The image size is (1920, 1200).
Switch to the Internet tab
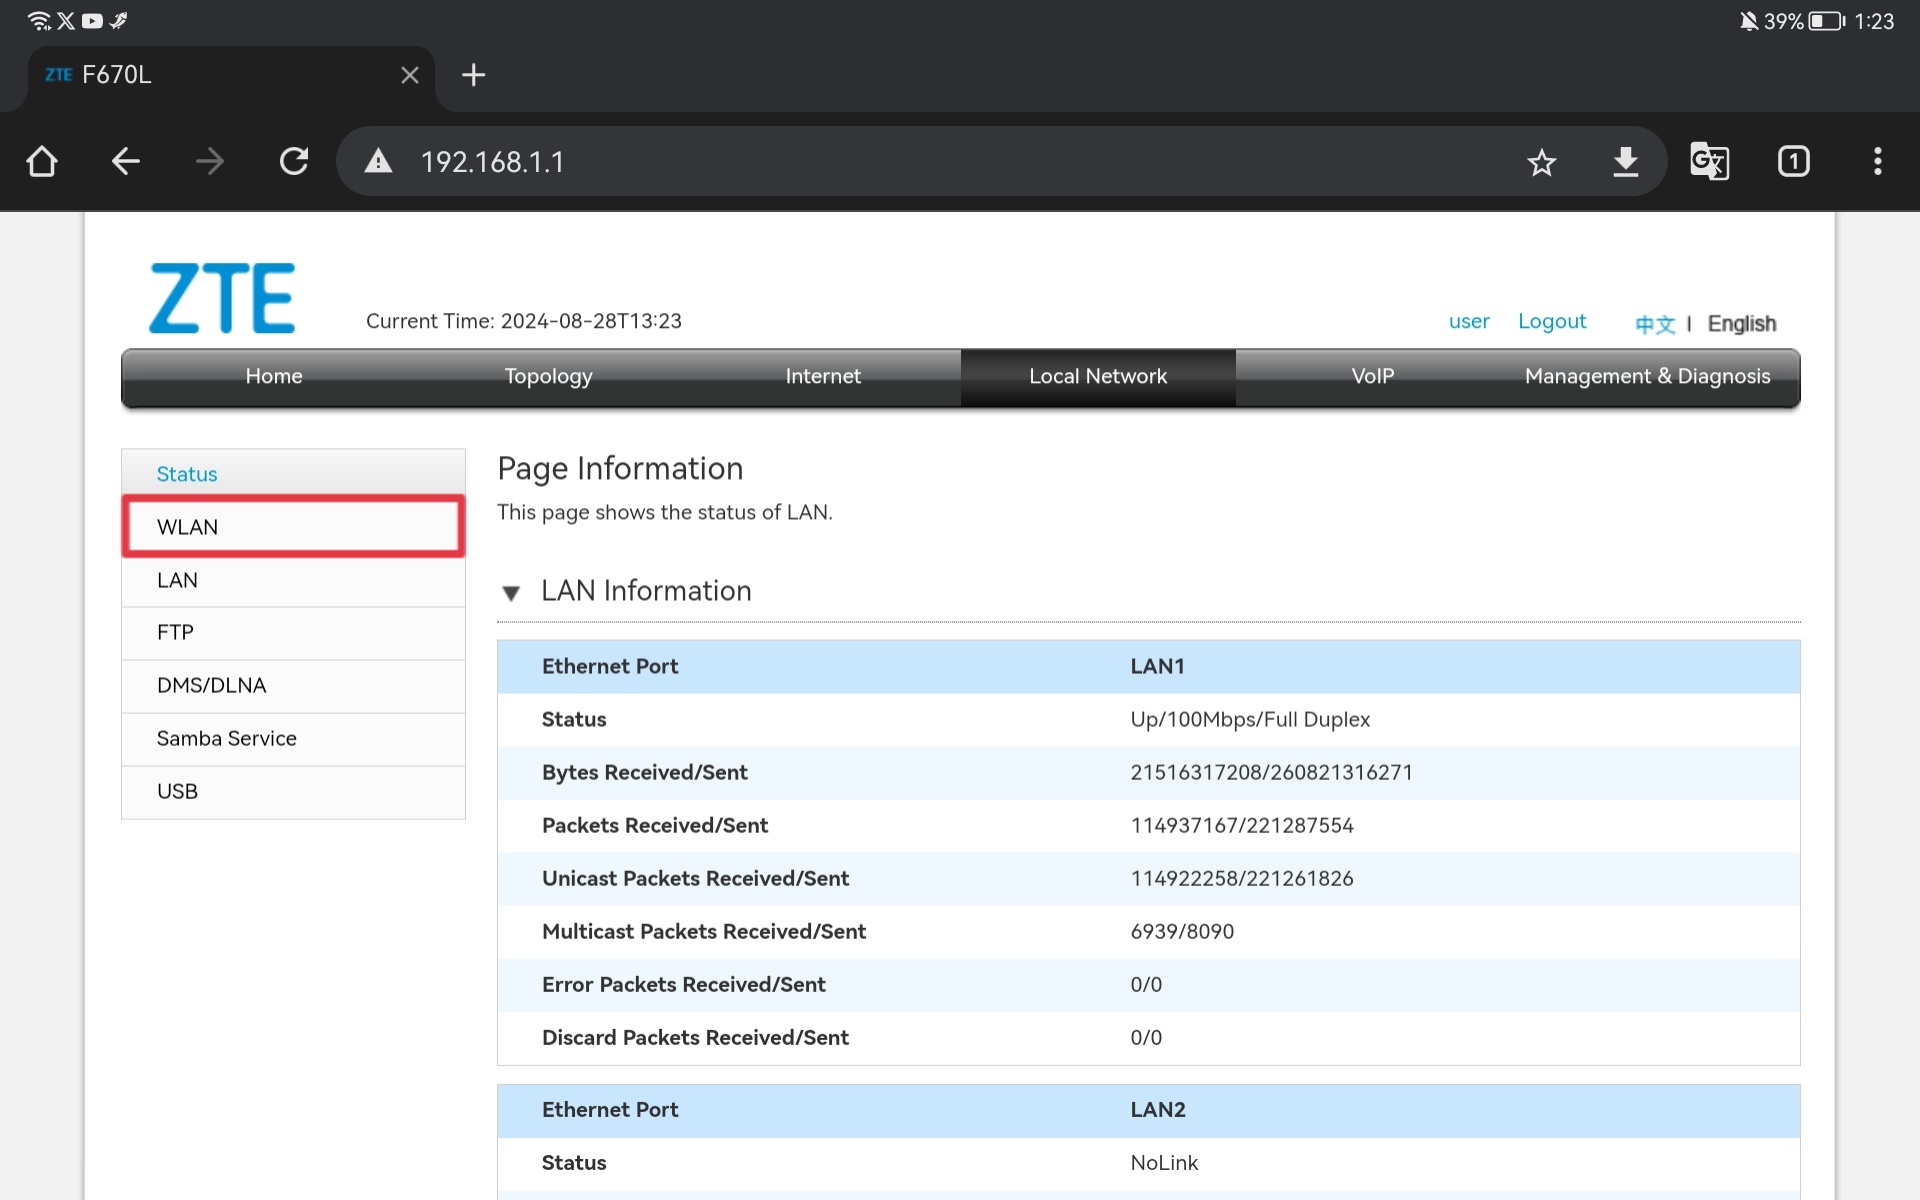click(x=822, y=376)
